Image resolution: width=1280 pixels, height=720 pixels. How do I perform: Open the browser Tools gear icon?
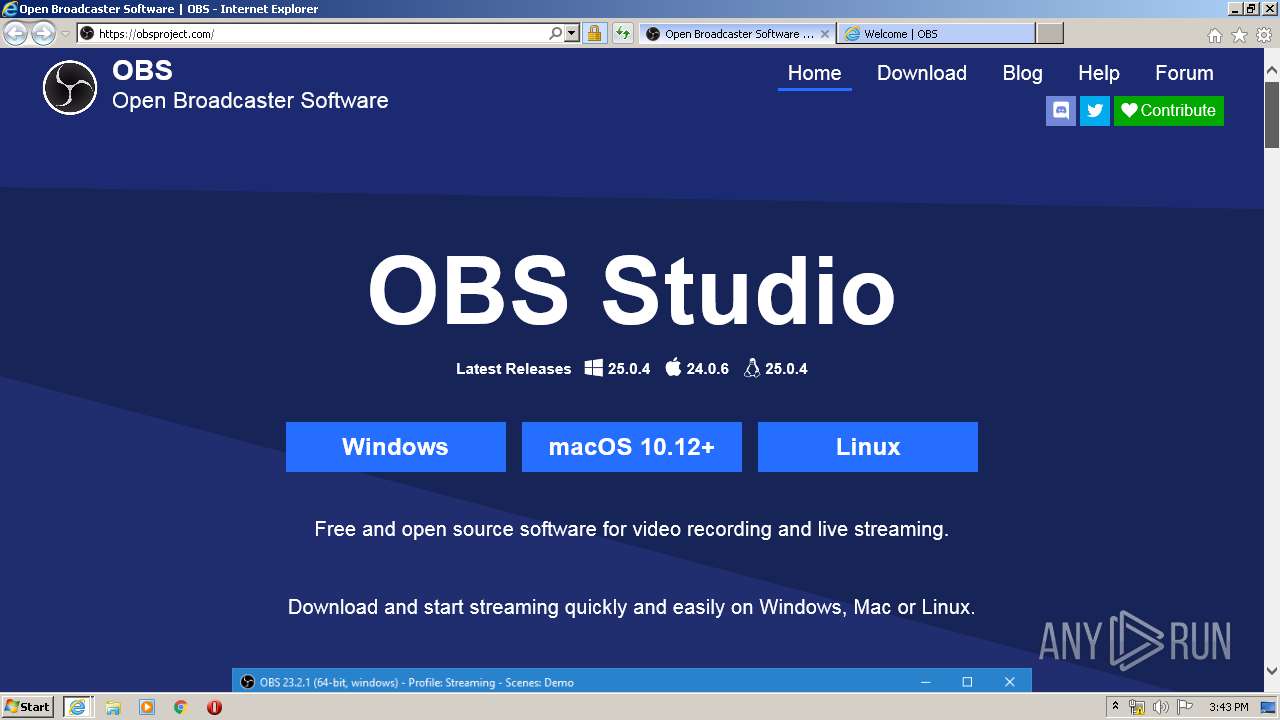[1264, 35]
